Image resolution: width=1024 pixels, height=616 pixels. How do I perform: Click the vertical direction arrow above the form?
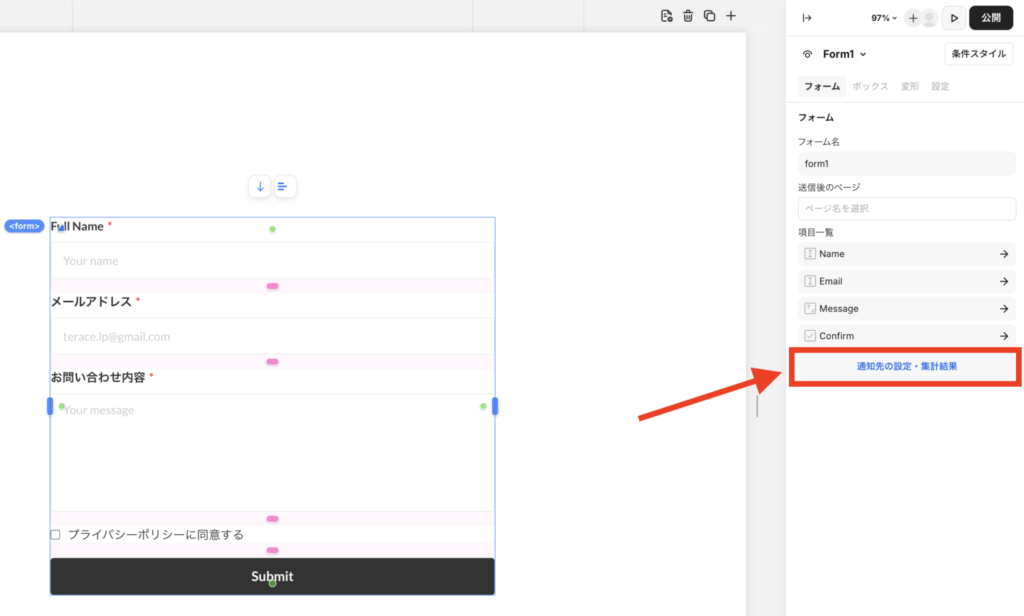pyautogui.click(x=260, y=186)
